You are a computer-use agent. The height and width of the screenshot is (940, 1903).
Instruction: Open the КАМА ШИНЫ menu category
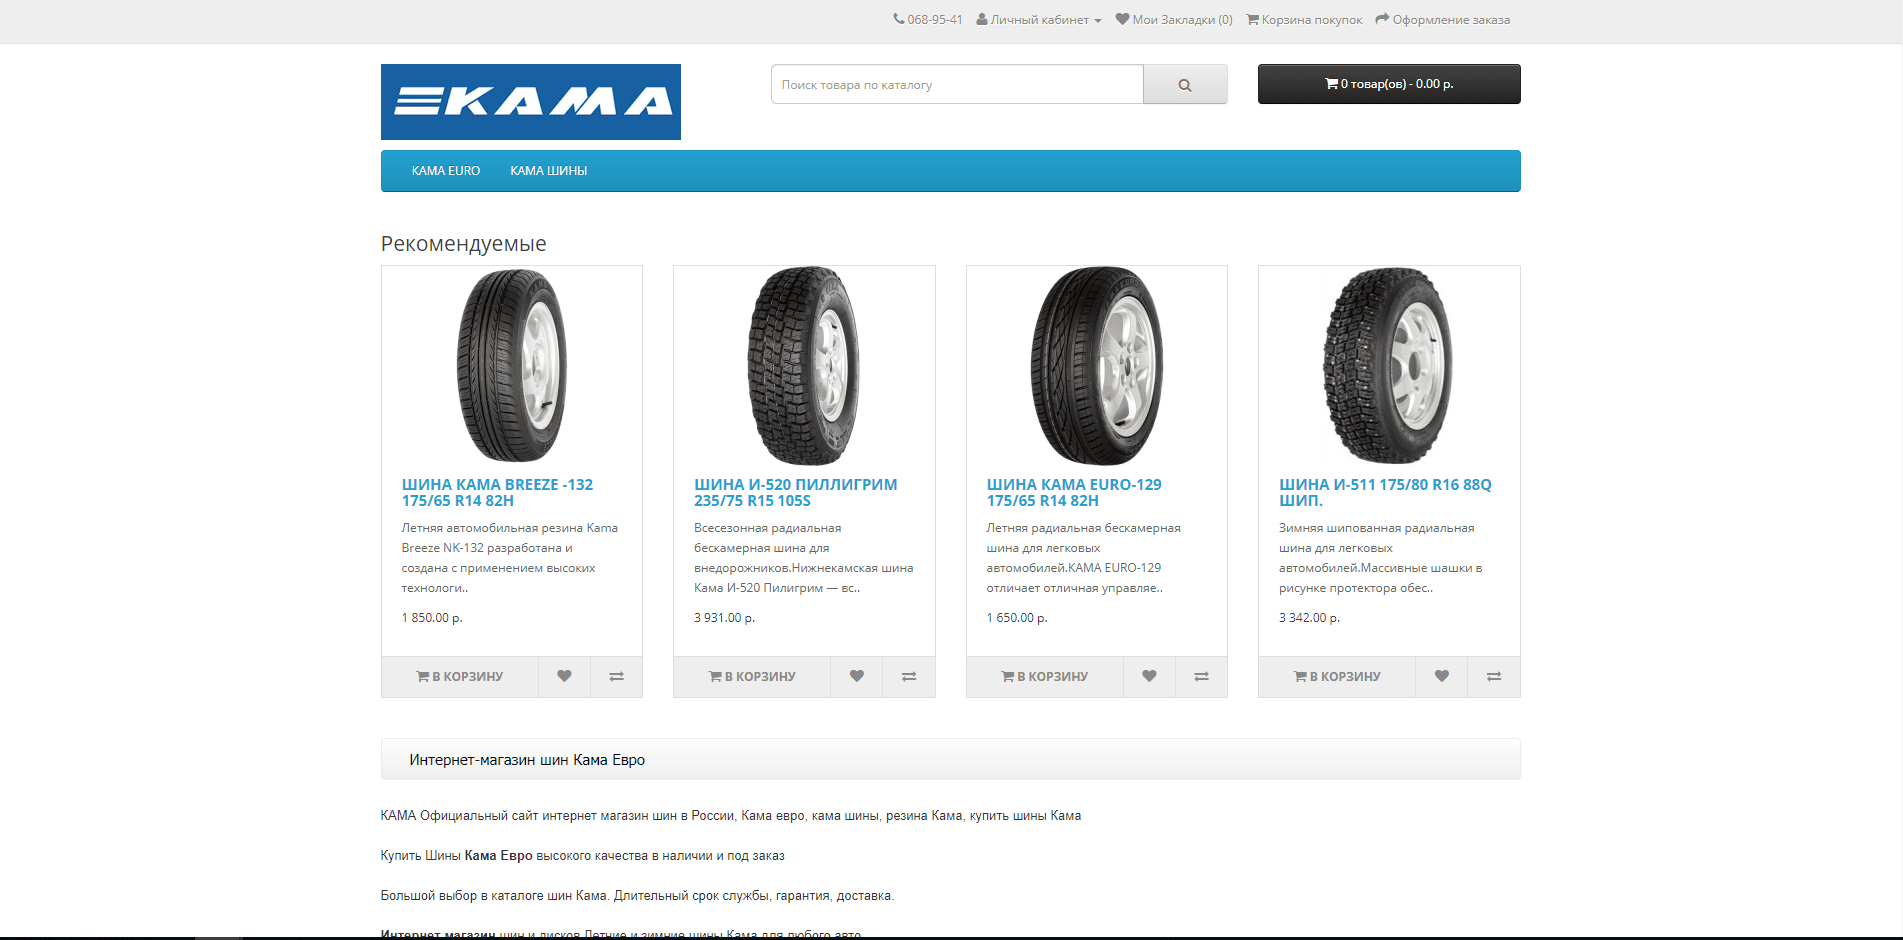coord(549,171)
